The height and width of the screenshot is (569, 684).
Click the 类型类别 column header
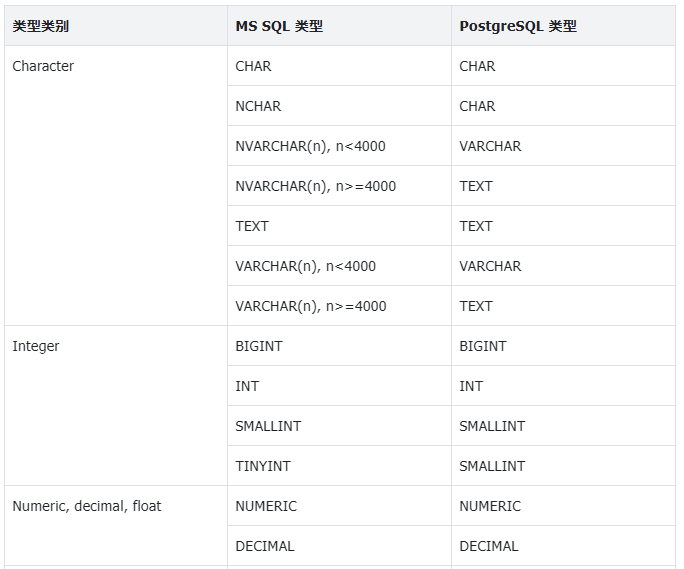point(41,26)
